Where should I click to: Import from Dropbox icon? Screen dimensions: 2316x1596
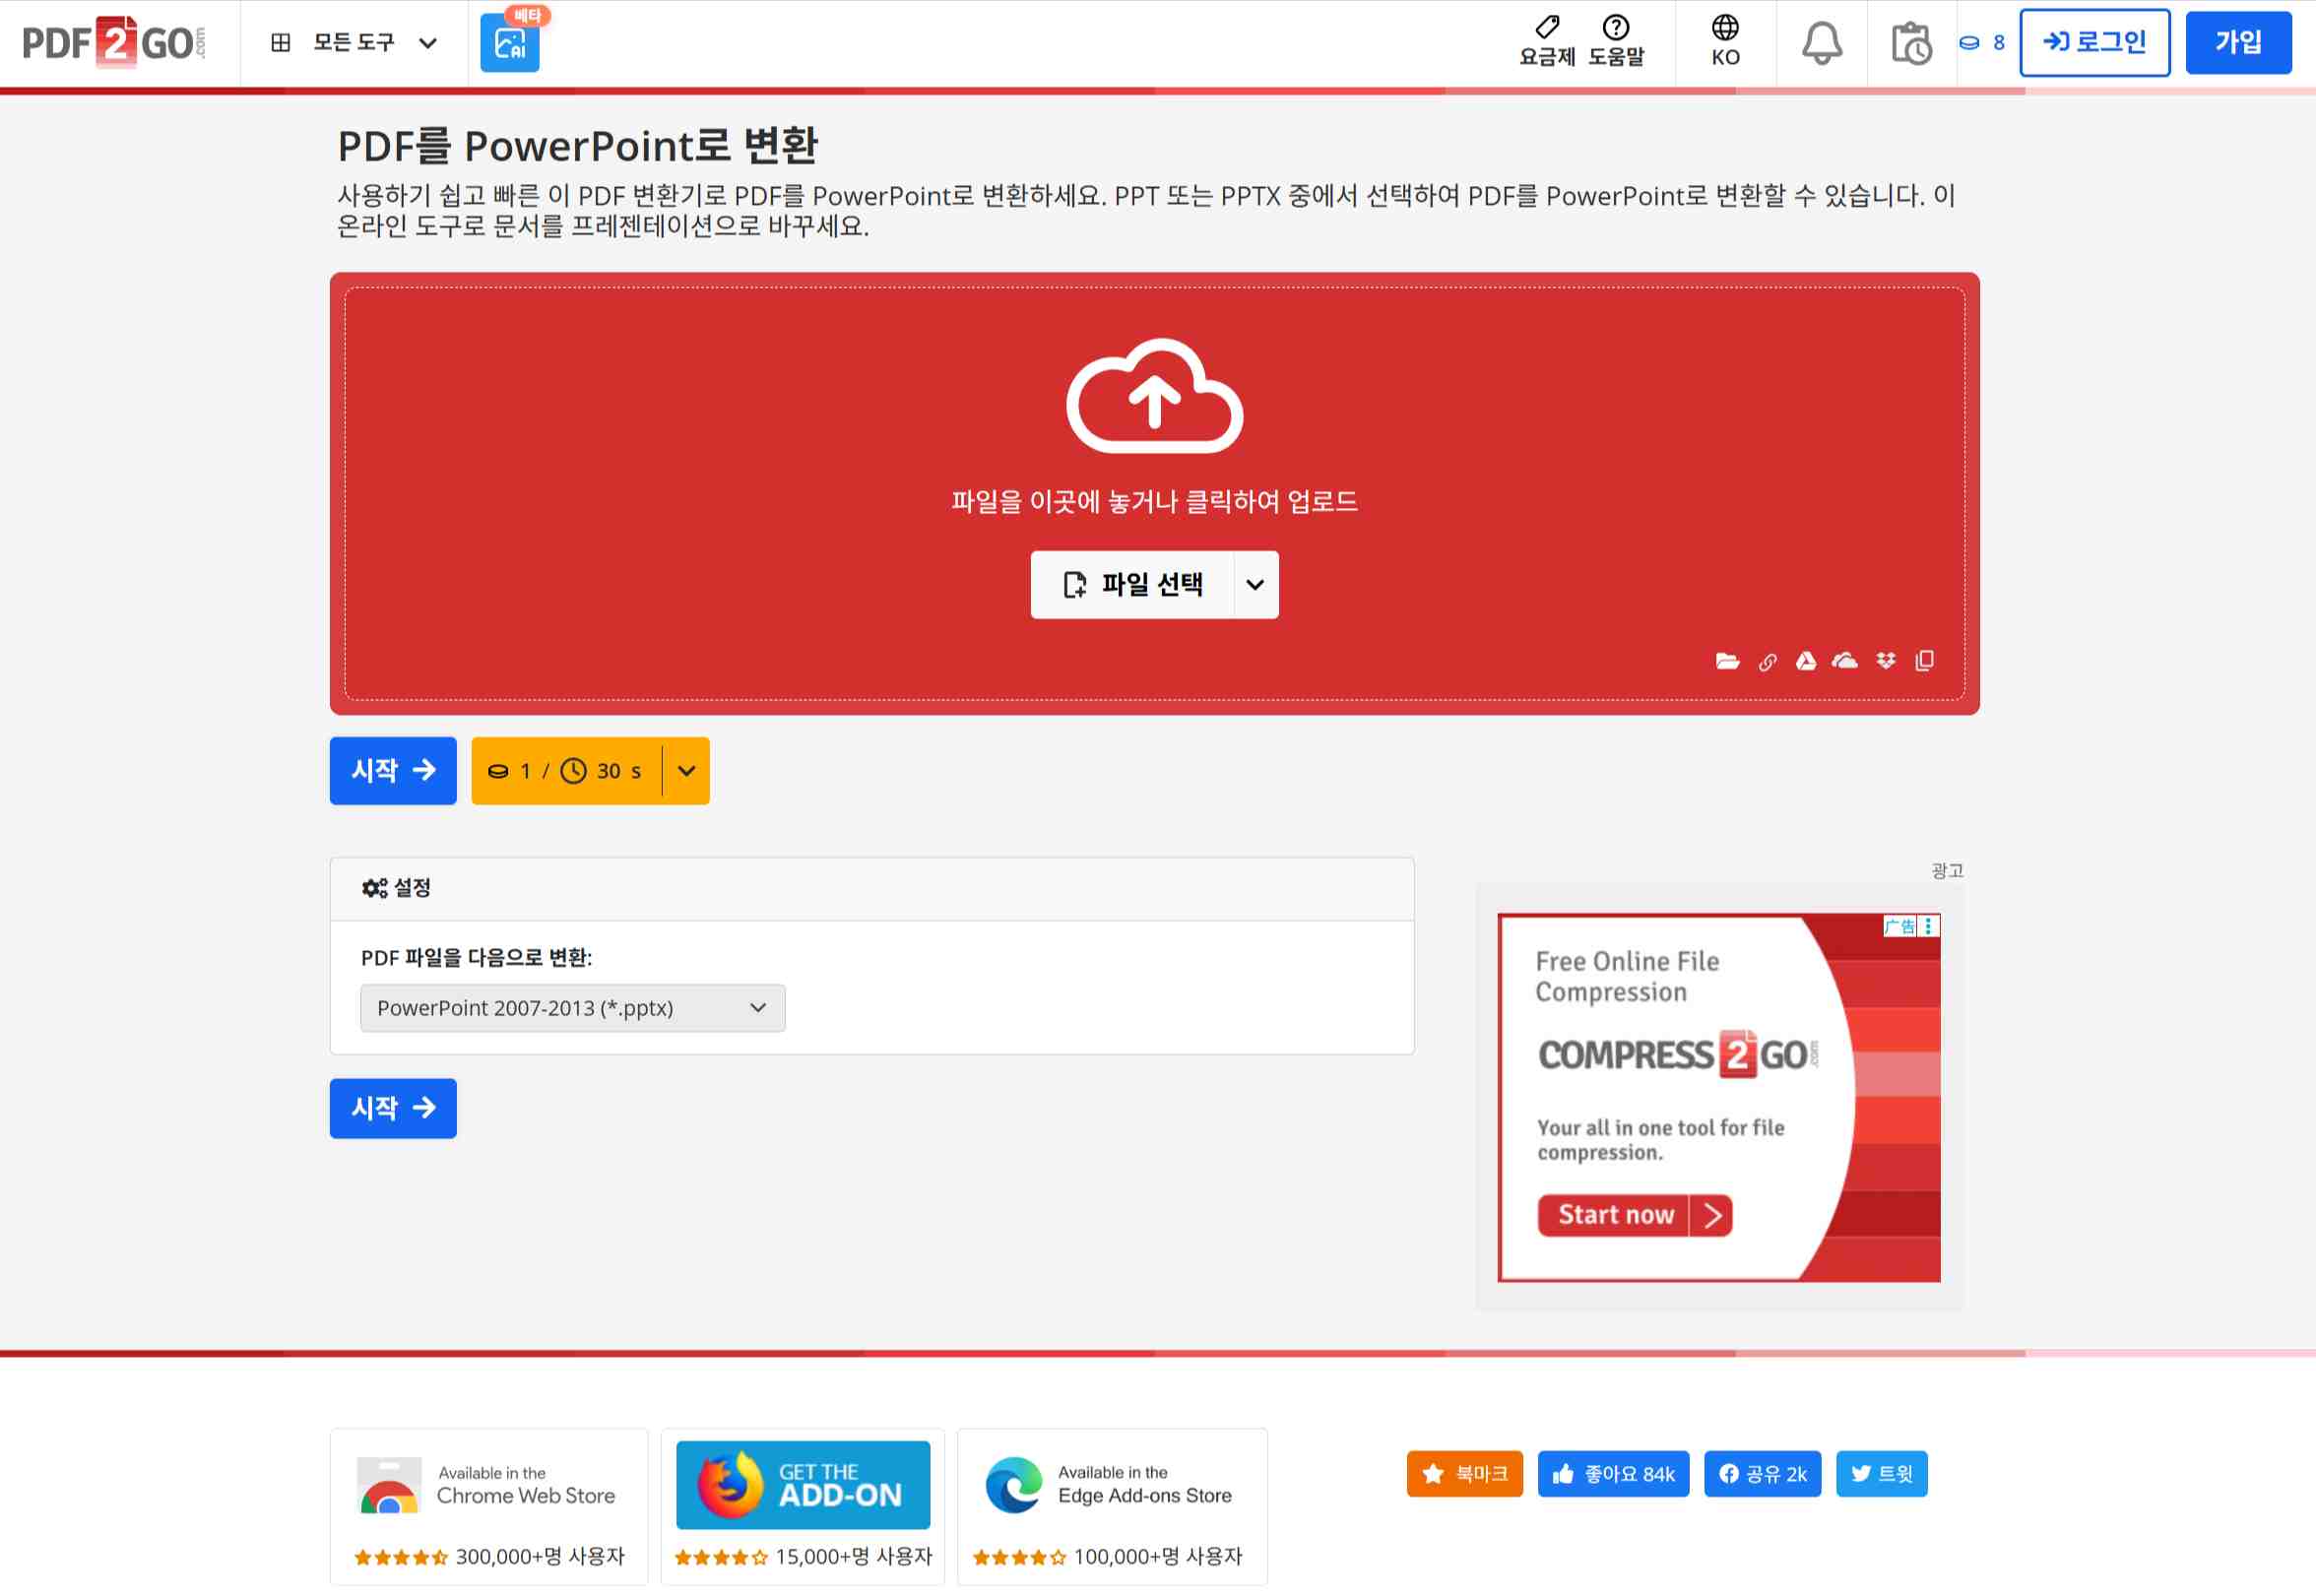[x=1886, y=660]
